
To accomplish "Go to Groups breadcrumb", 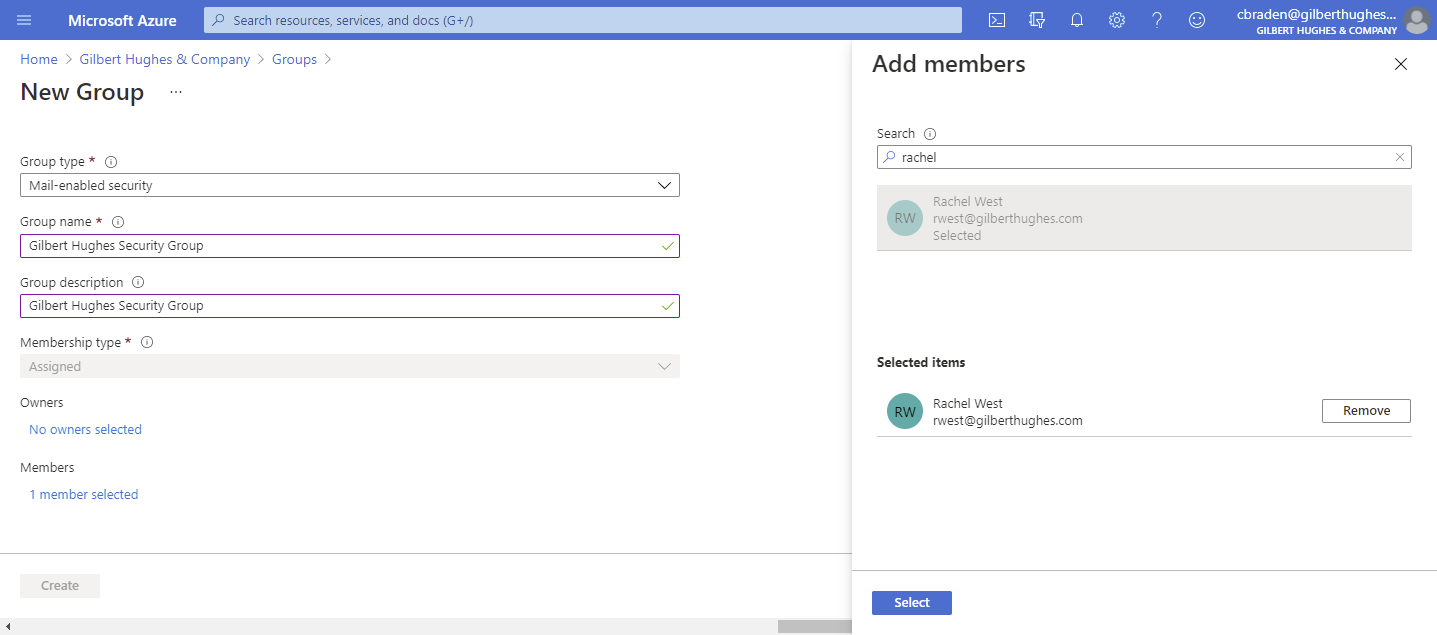I will (x=294, y=59).
